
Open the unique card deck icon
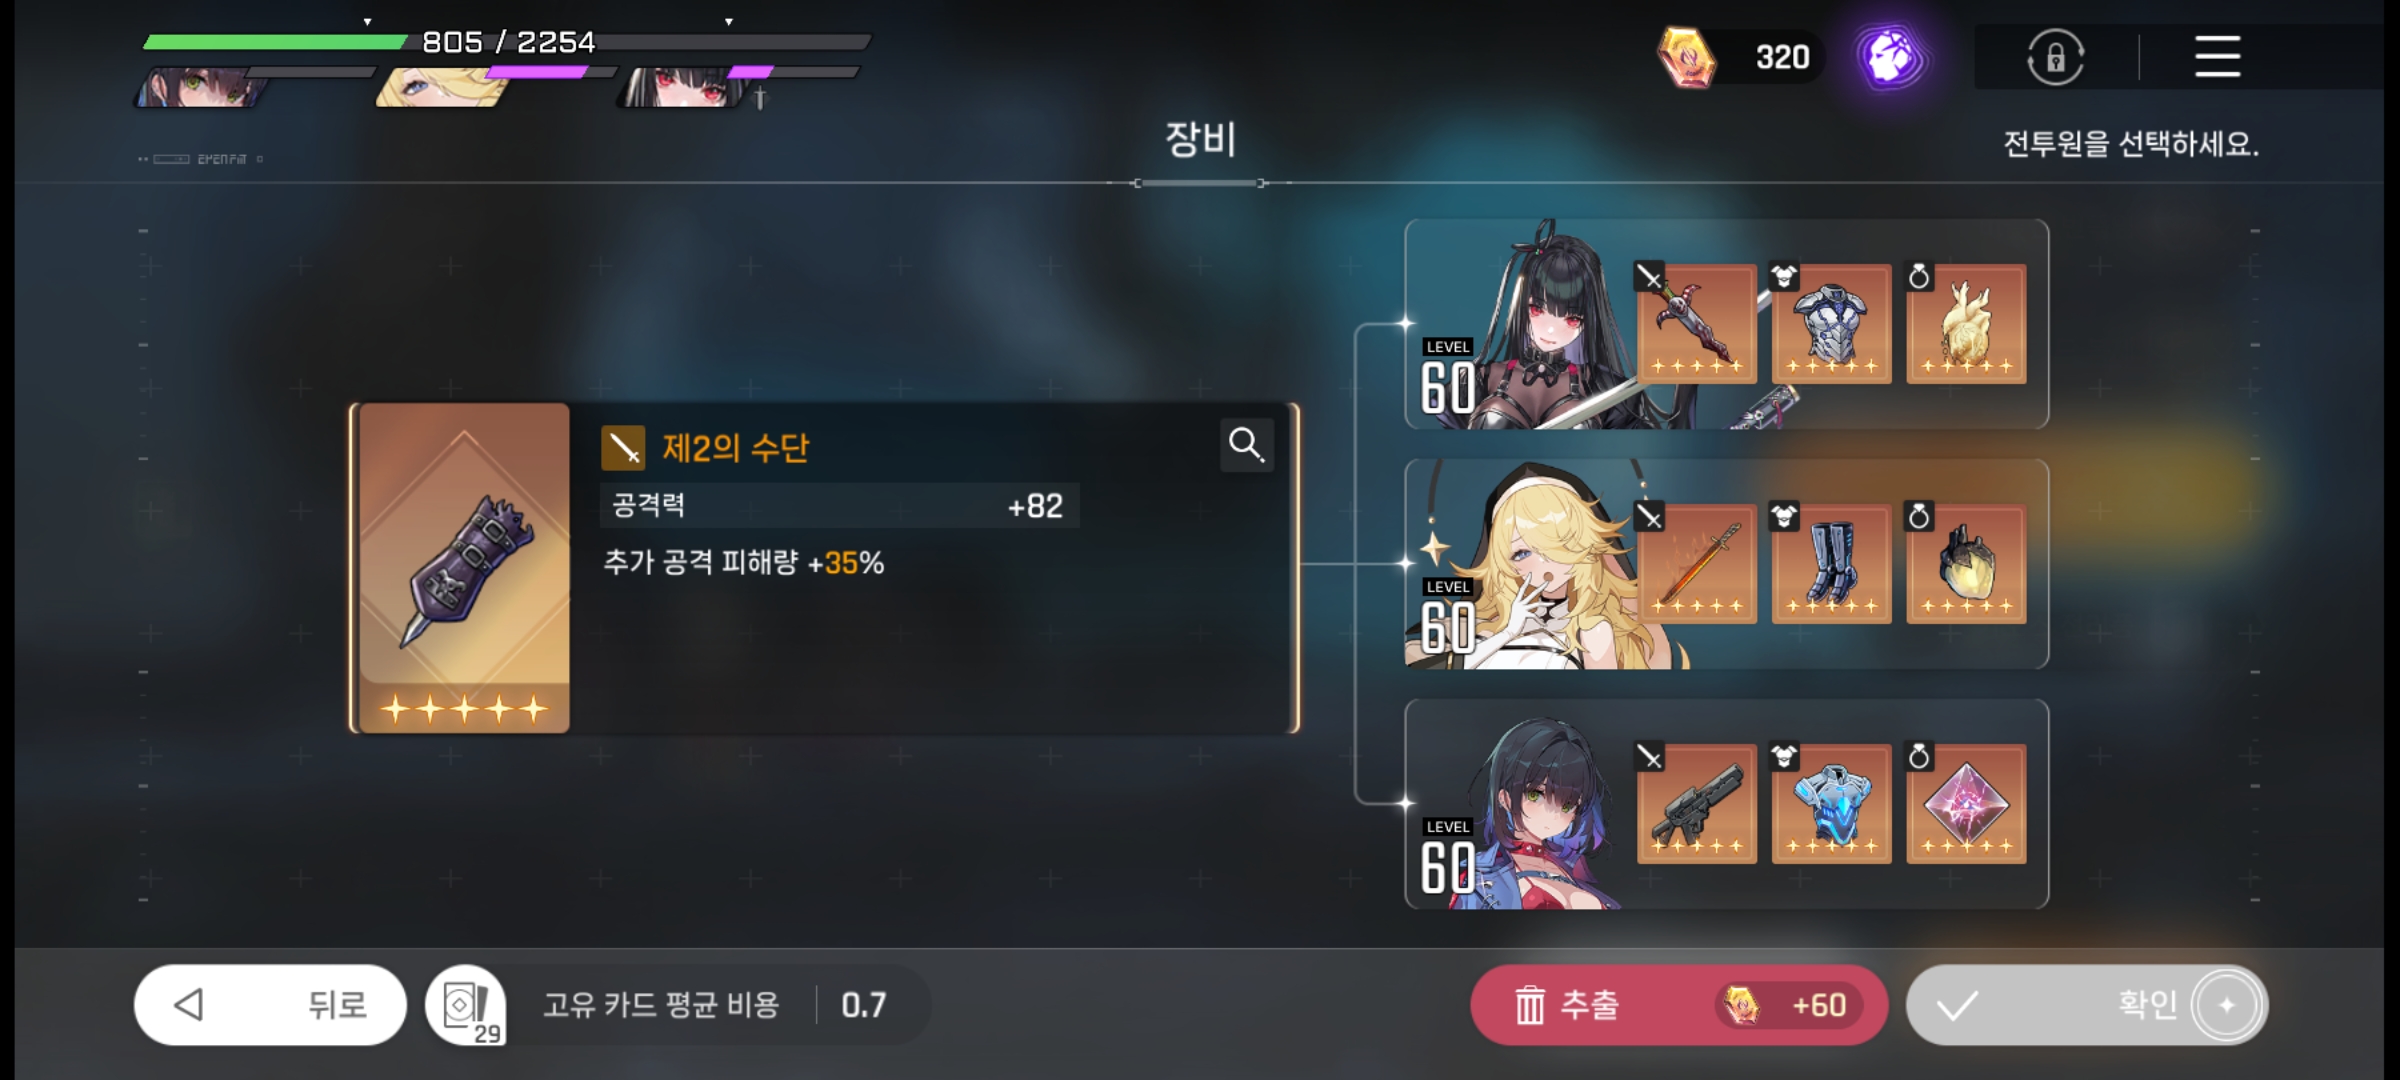[466, 1005]
